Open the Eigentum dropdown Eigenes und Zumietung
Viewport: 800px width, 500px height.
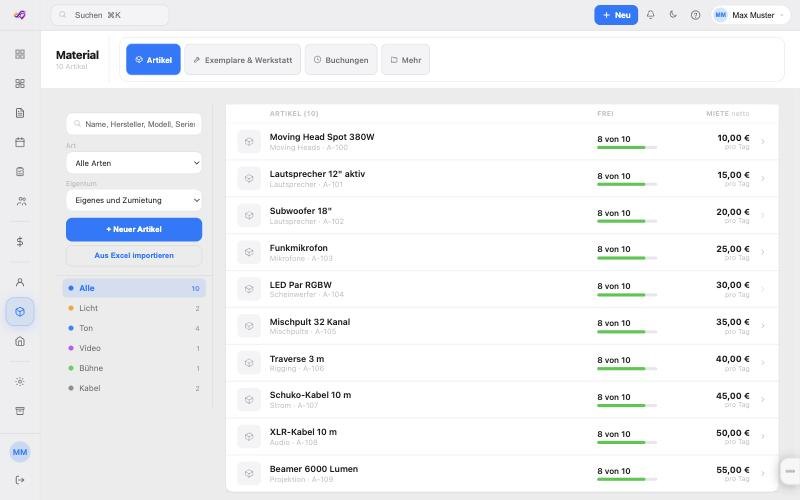click(x=134, y=200)
